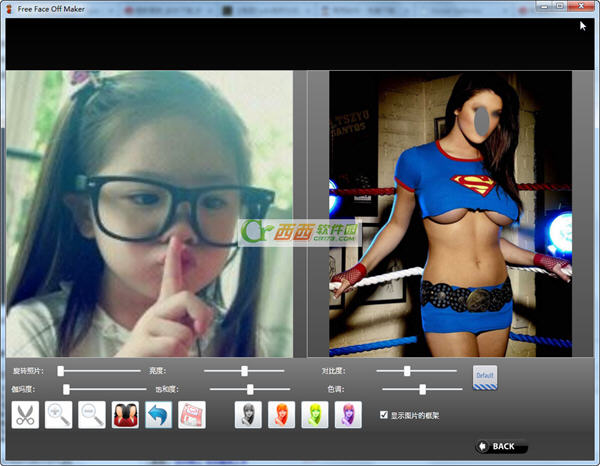Image resolution: width=600 pixels, height=466 pixels.
Task: Go back using the BACK button
Action: pyautogui.click(x=501, y=446)
